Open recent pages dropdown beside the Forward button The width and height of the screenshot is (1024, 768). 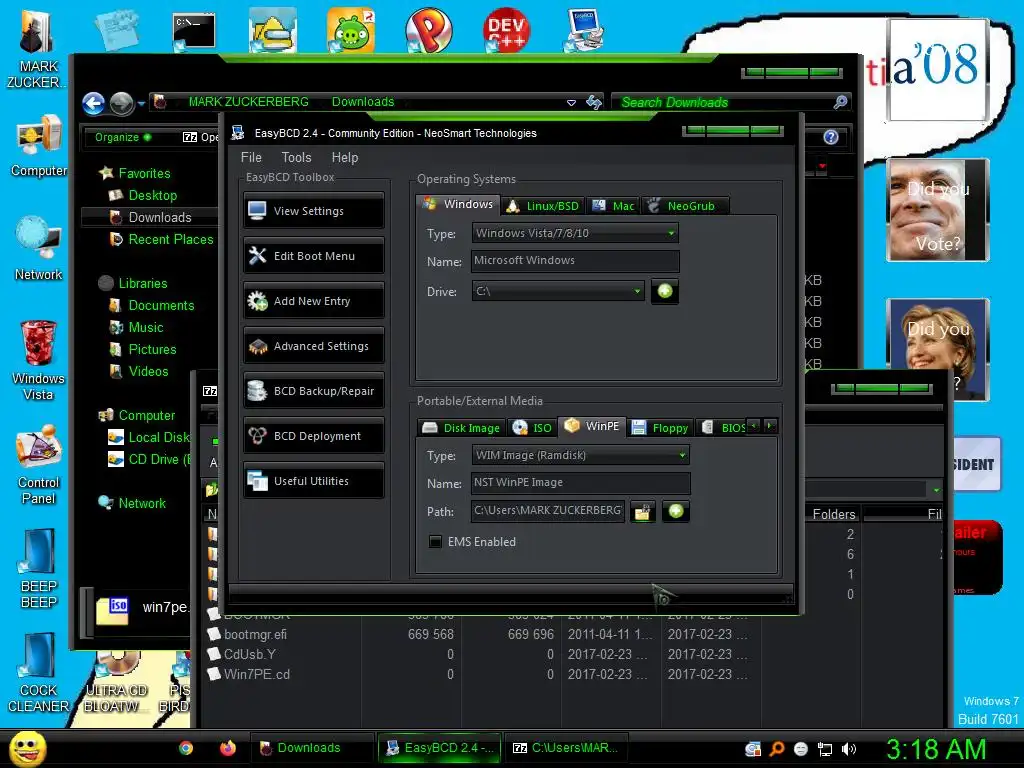point(141,104)
